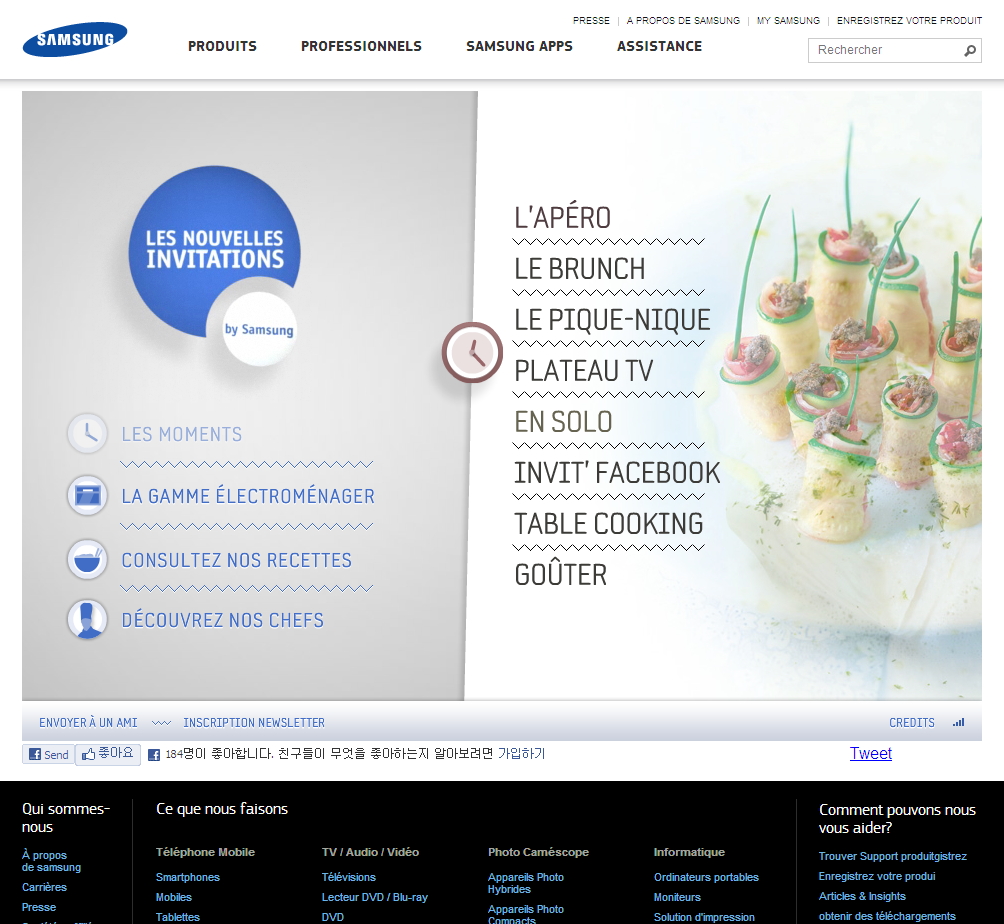1004x924 pixels.
Task: Open the Credits link
Action: 912,723
